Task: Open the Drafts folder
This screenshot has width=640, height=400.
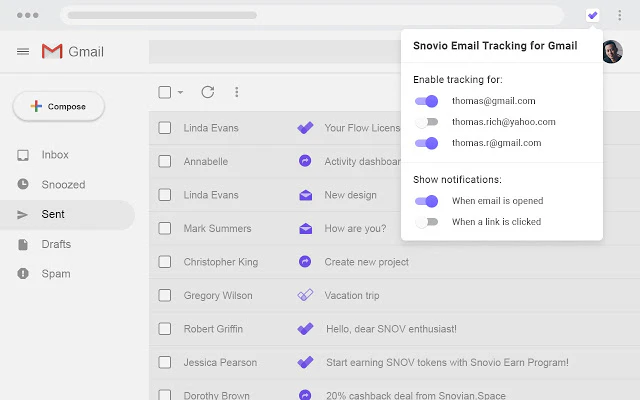Action: point(56,244)
